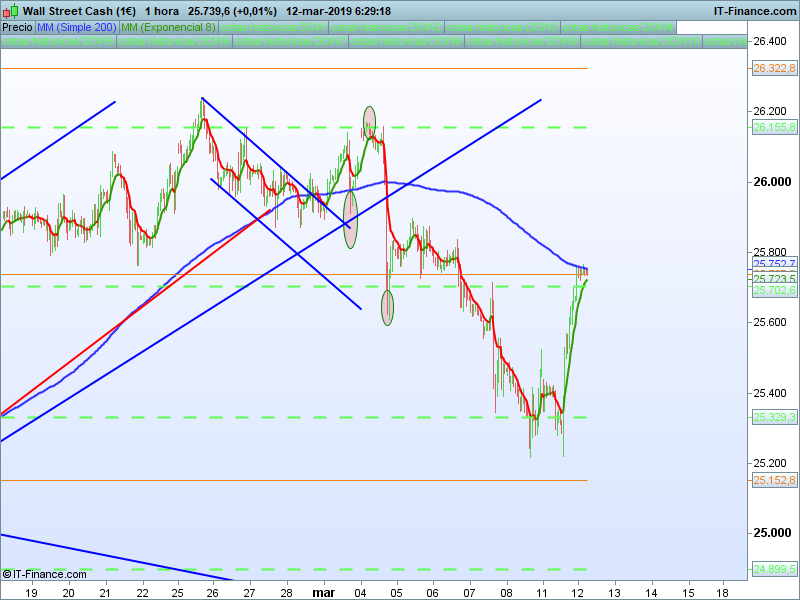This screenshot has height=600, width=800.
Task: Click the blue 25.752,7 moving average label
Action: [774, 263]
